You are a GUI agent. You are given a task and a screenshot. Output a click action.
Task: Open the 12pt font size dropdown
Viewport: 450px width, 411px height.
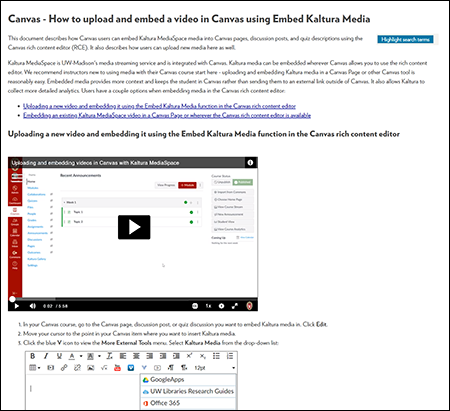[215, 368]
